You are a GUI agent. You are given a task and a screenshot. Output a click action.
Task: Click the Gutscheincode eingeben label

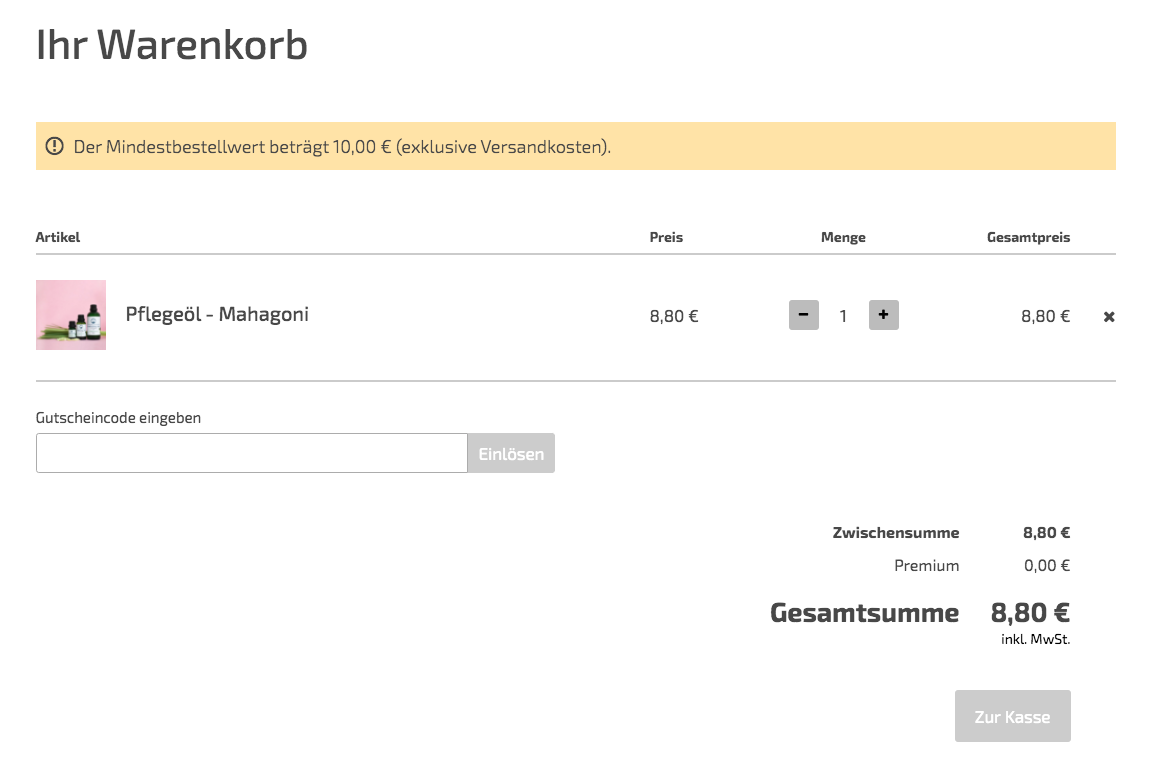(x=118, y=418)
